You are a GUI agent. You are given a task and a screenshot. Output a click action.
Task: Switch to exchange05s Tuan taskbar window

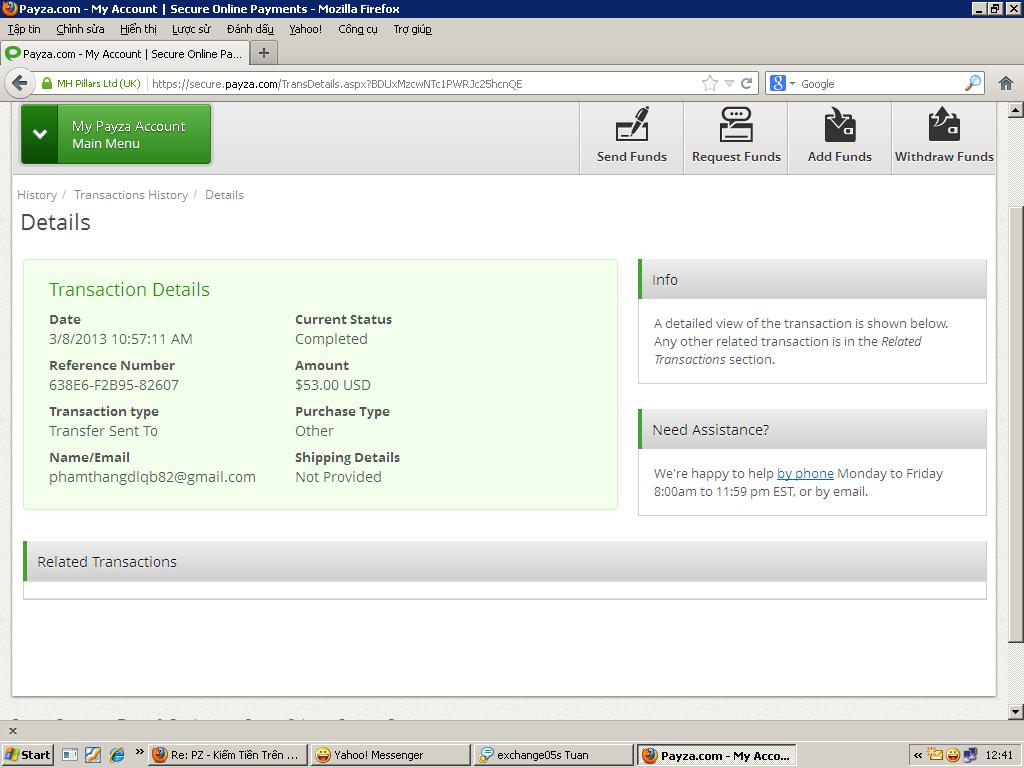click(553, 755)
